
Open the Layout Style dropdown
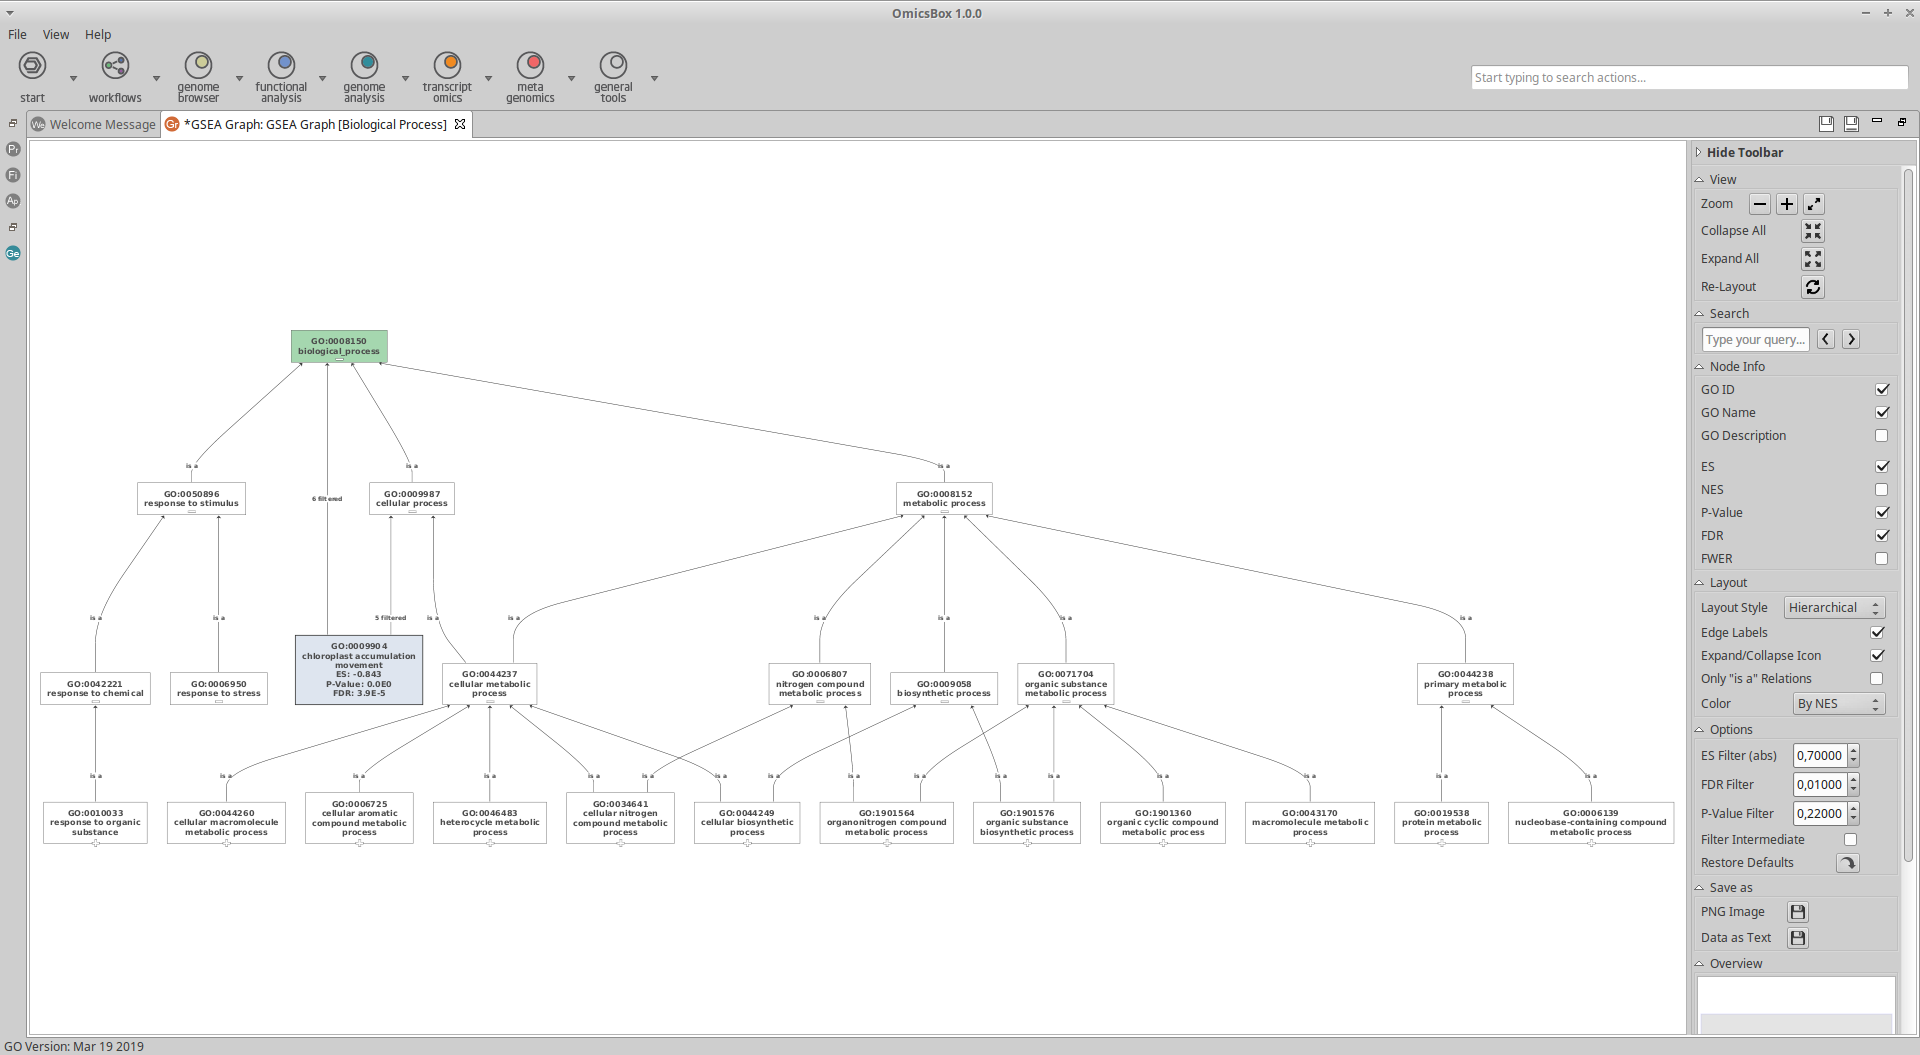1834,608
